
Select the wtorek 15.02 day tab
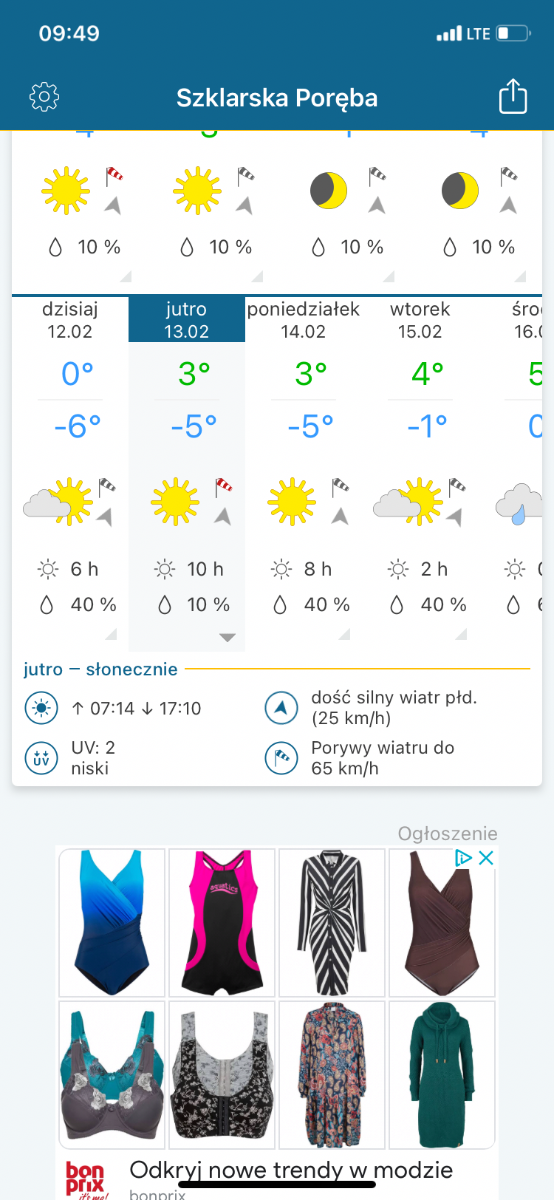click(x=420, y=320)
